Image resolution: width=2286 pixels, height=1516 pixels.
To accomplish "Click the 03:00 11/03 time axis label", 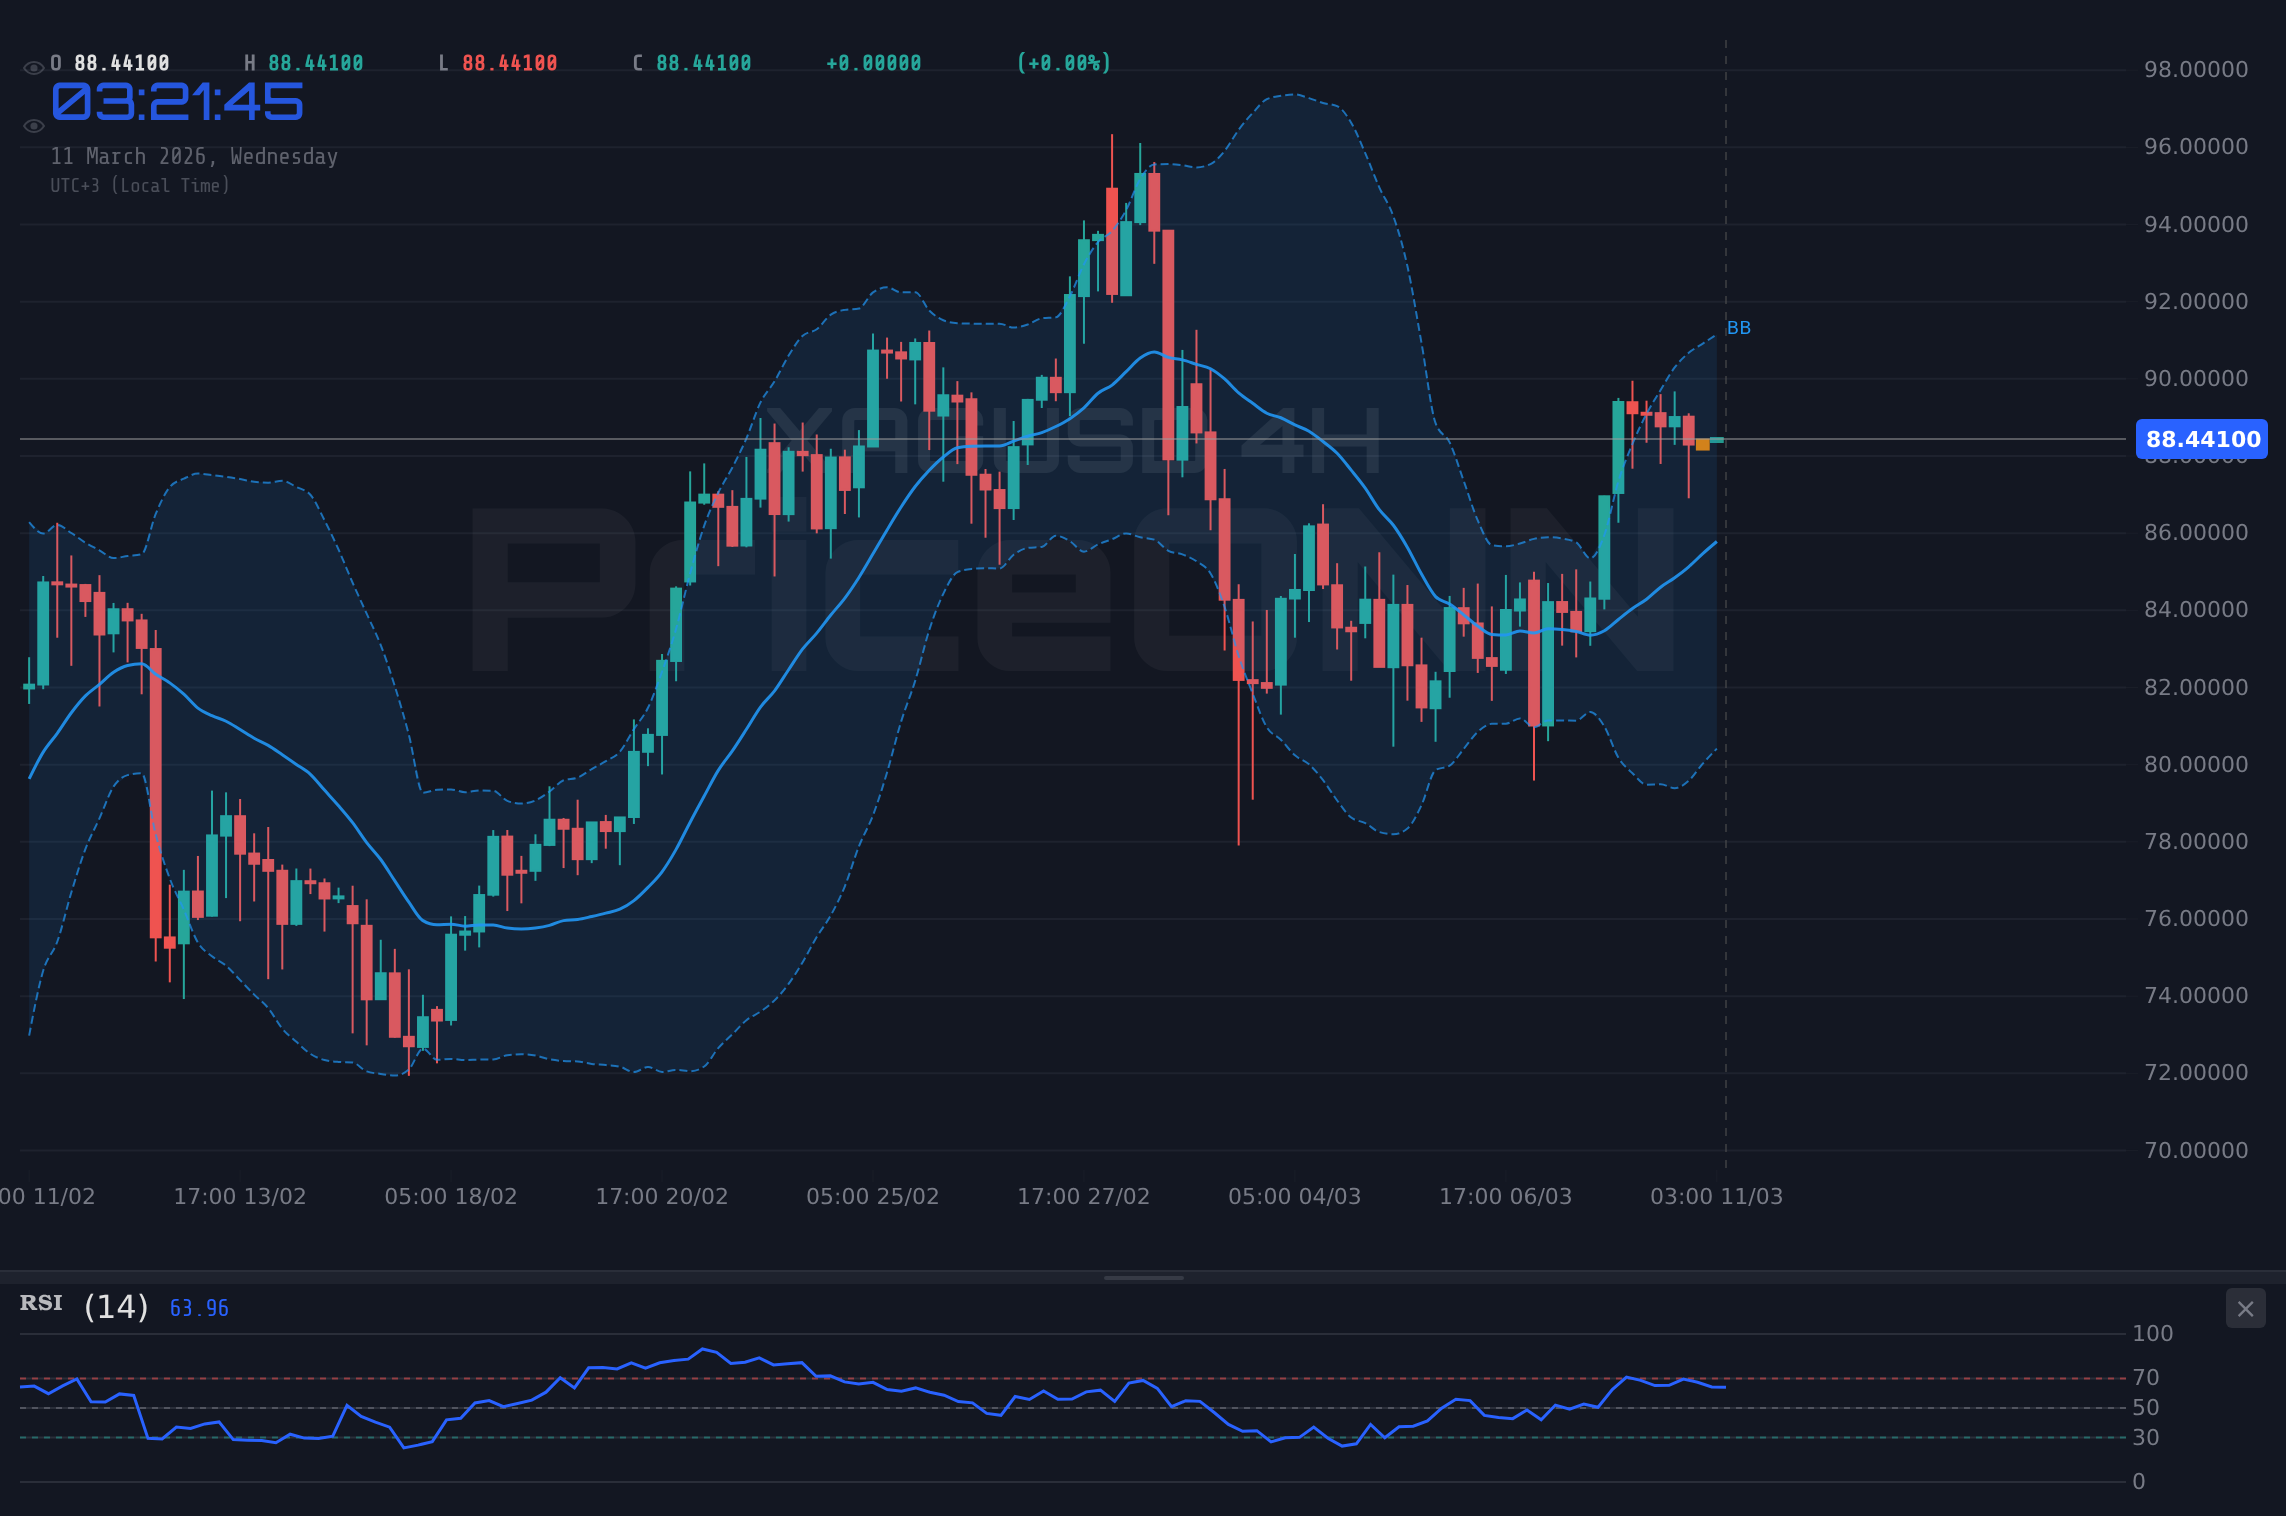I will click(1717, 1195).
